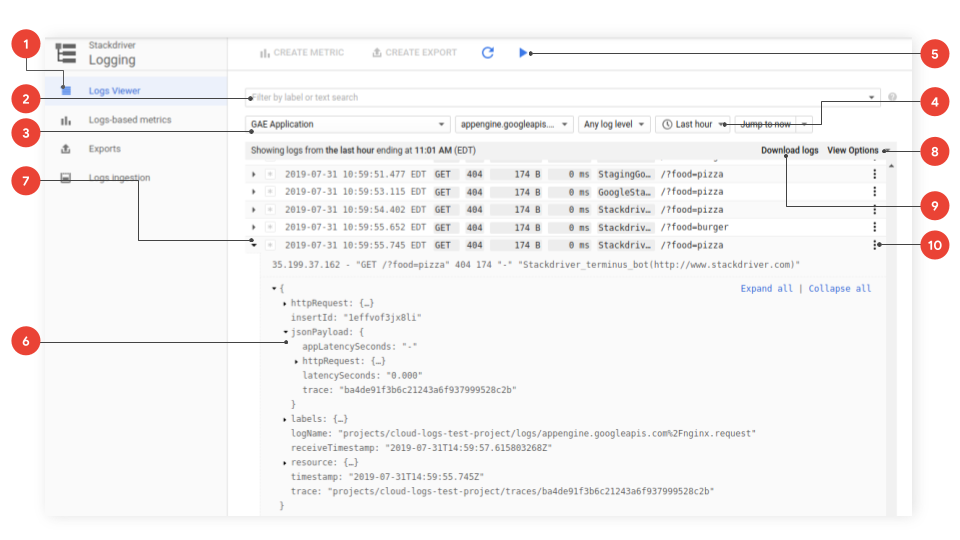Click the severity icon on the 10:59:55.652 row
Screen dimensions: 960x540
(270, 227)
